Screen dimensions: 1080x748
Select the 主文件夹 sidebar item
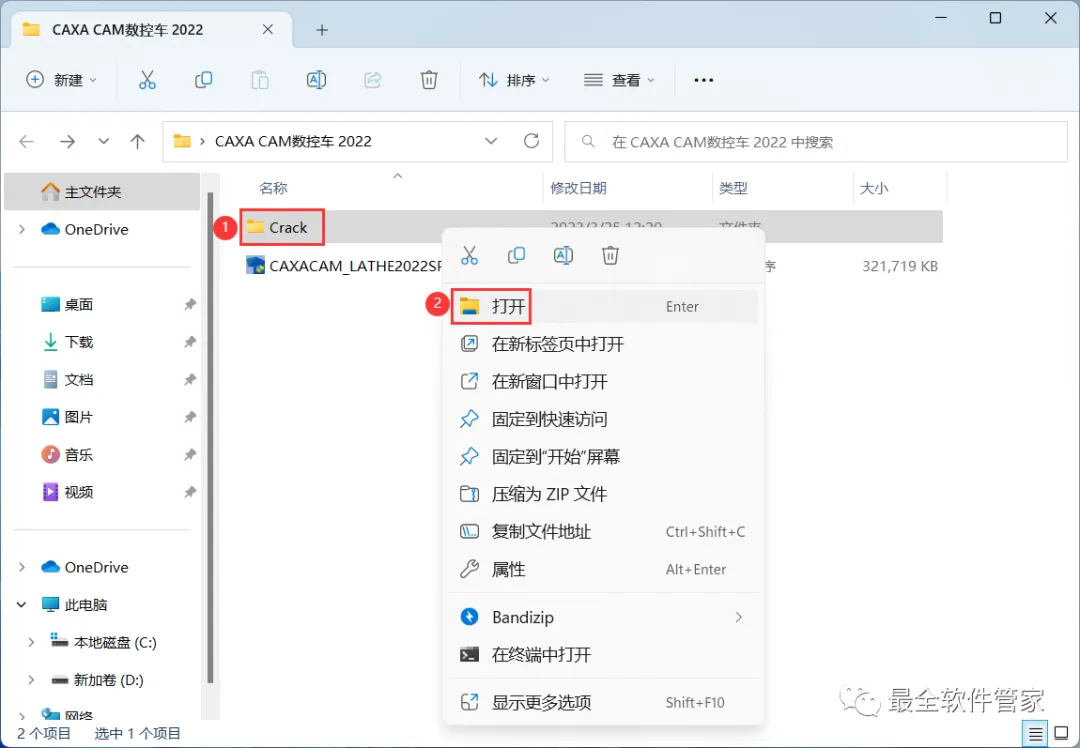coord(102,191)
